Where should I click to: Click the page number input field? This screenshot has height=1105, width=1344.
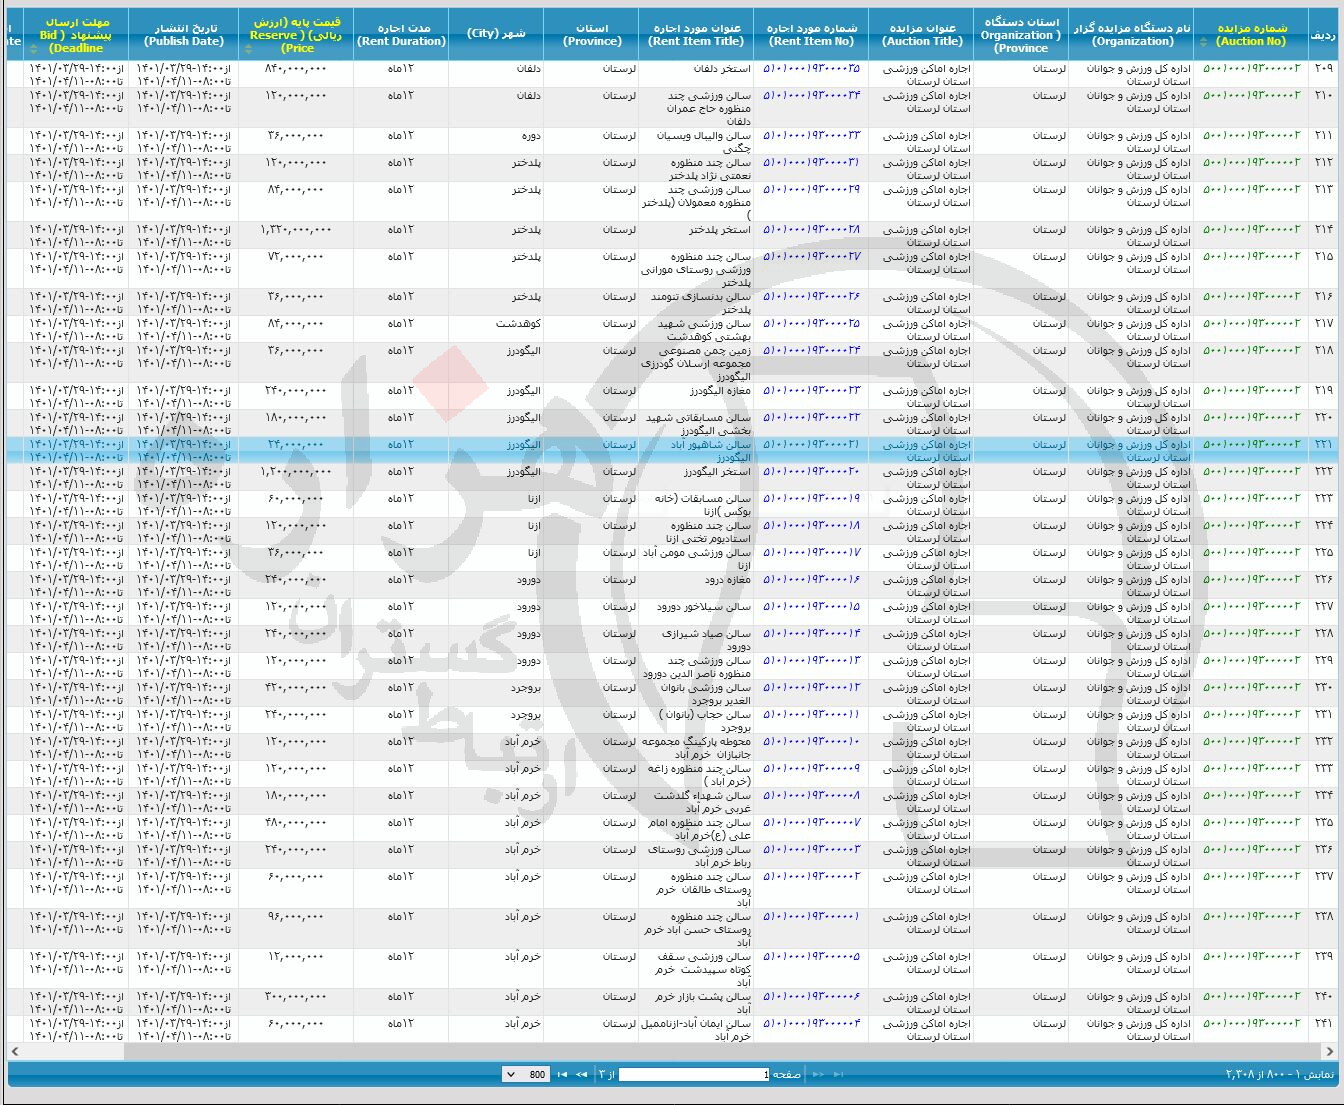pyautogui.click(x=694, y=1074)
